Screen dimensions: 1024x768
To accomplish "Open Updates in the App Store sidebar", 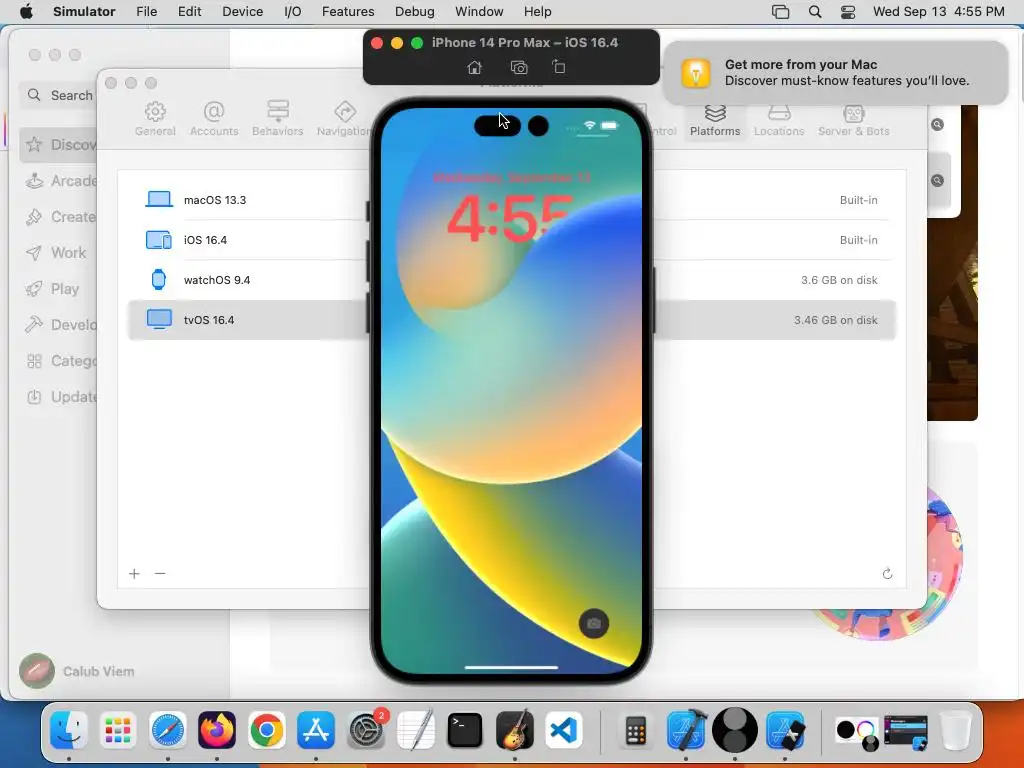I will (x=60, y=397).
